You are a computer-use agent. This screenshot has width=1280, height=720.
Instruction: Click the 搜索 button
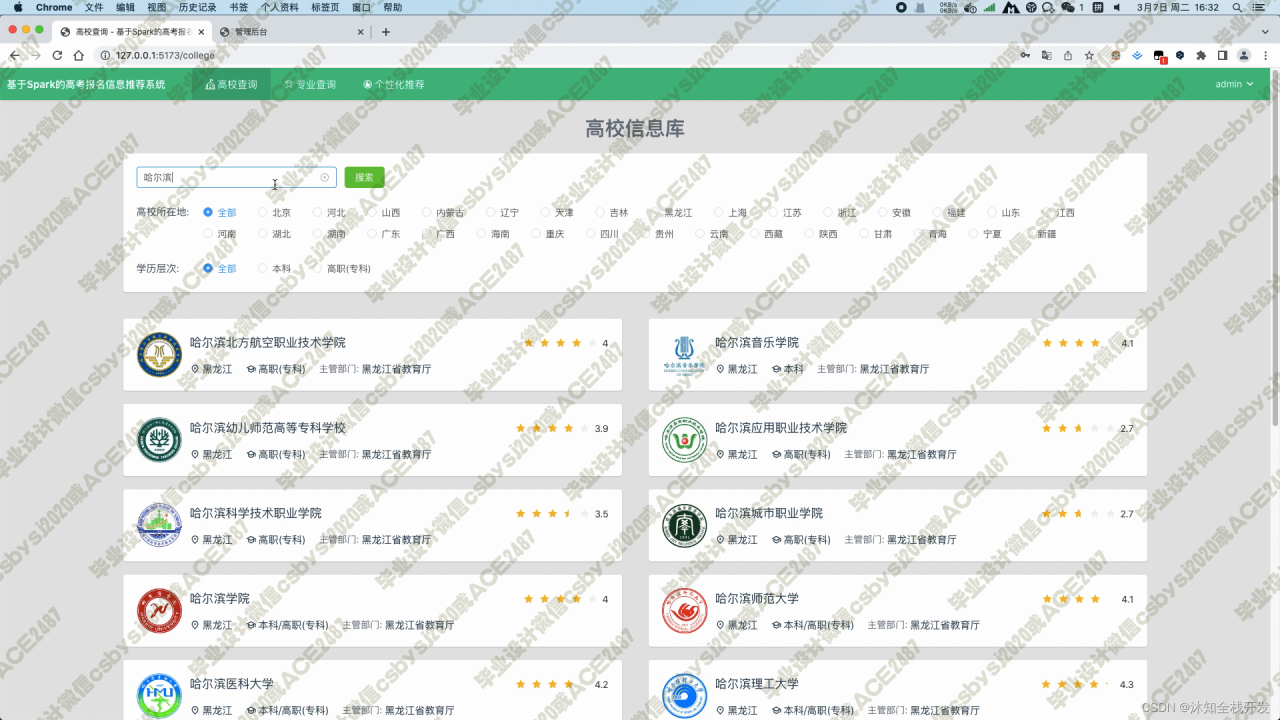click(364, 177)
